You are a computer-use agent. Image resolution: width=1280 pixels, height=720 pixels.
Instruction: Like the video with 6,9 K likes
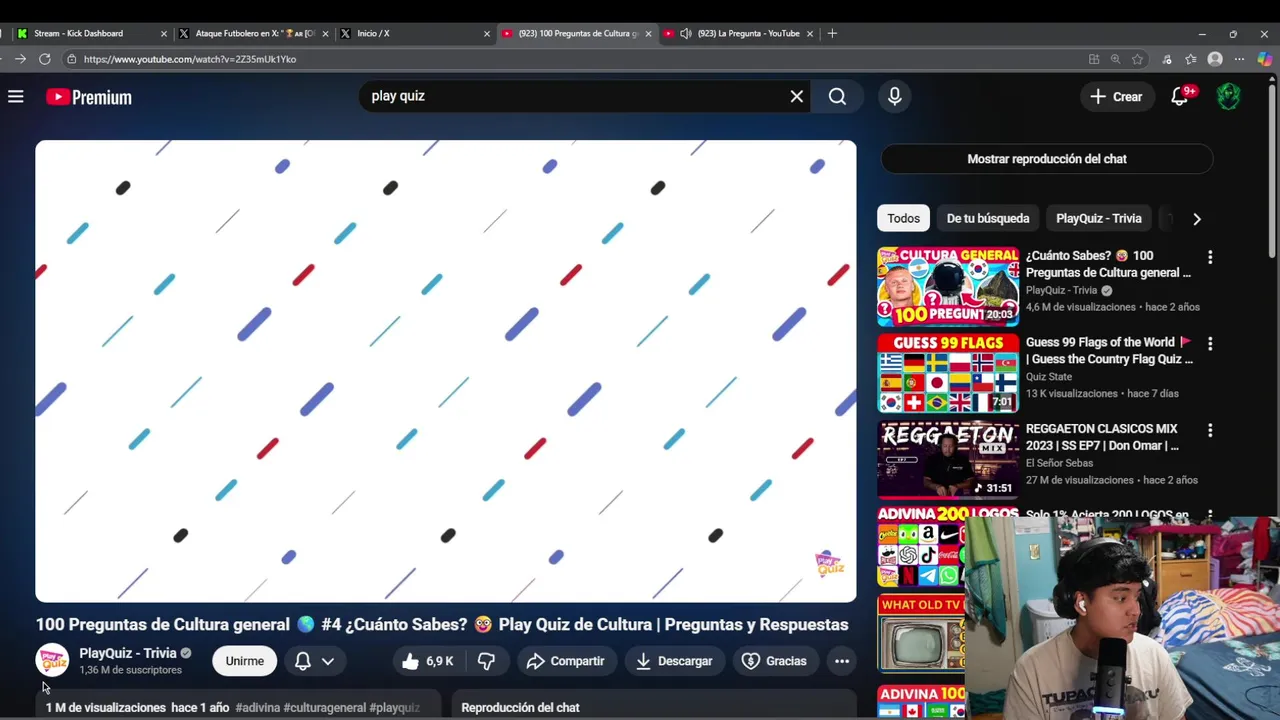427,661
